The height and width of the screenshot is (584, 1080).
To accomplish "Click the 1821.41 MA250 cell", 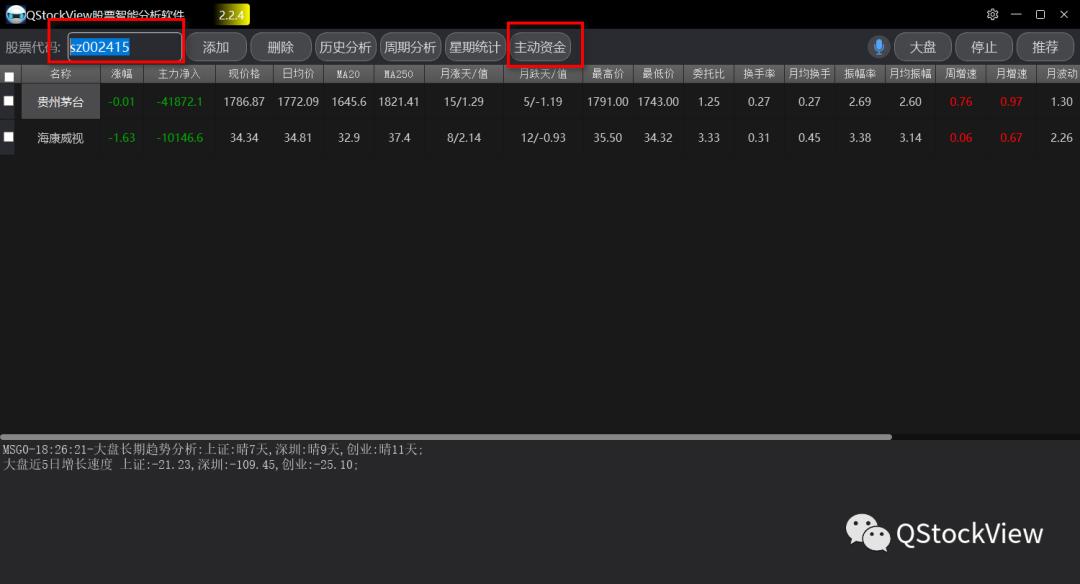I will click(x=399, y=101).
